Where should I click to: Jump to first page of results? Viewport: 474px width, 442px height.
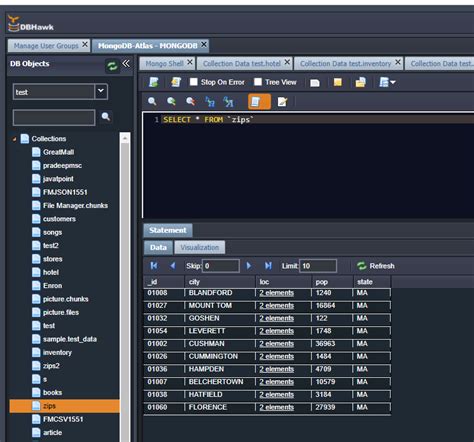point(154,266)
